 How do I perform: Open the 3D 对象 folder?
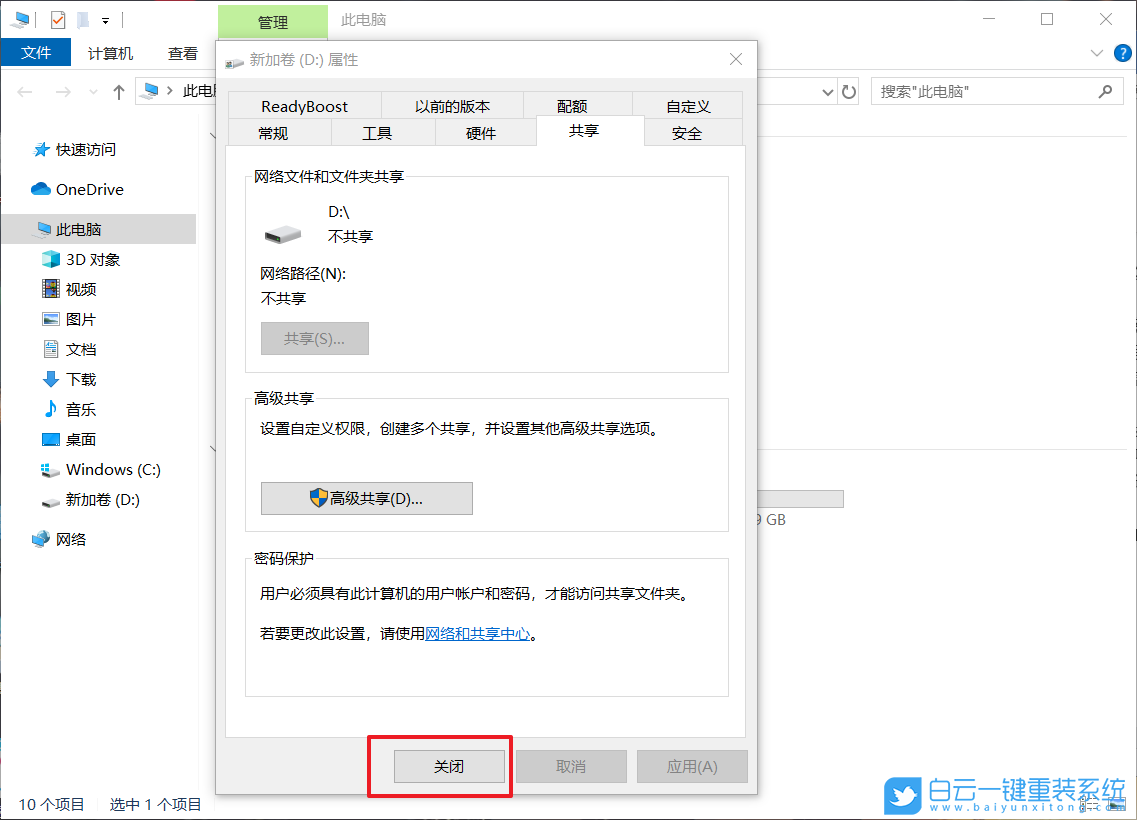pos(87,259)
